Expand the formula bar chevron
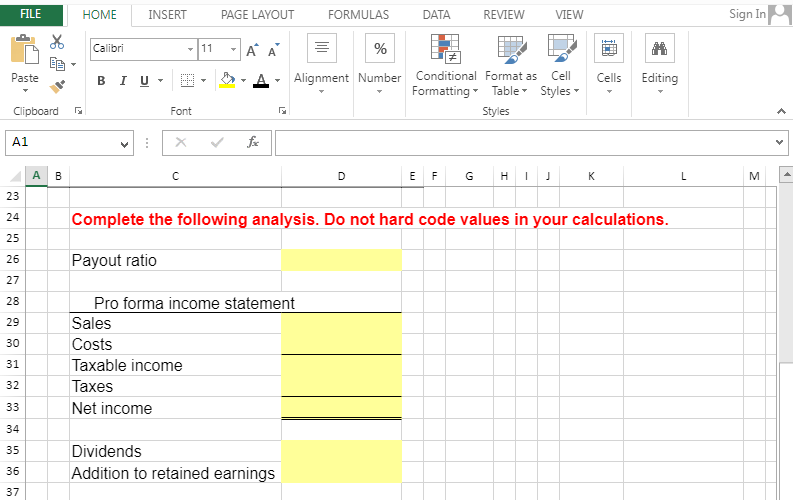Image resolution: width=793 pixels, height=500 pixels. [779, 143]
